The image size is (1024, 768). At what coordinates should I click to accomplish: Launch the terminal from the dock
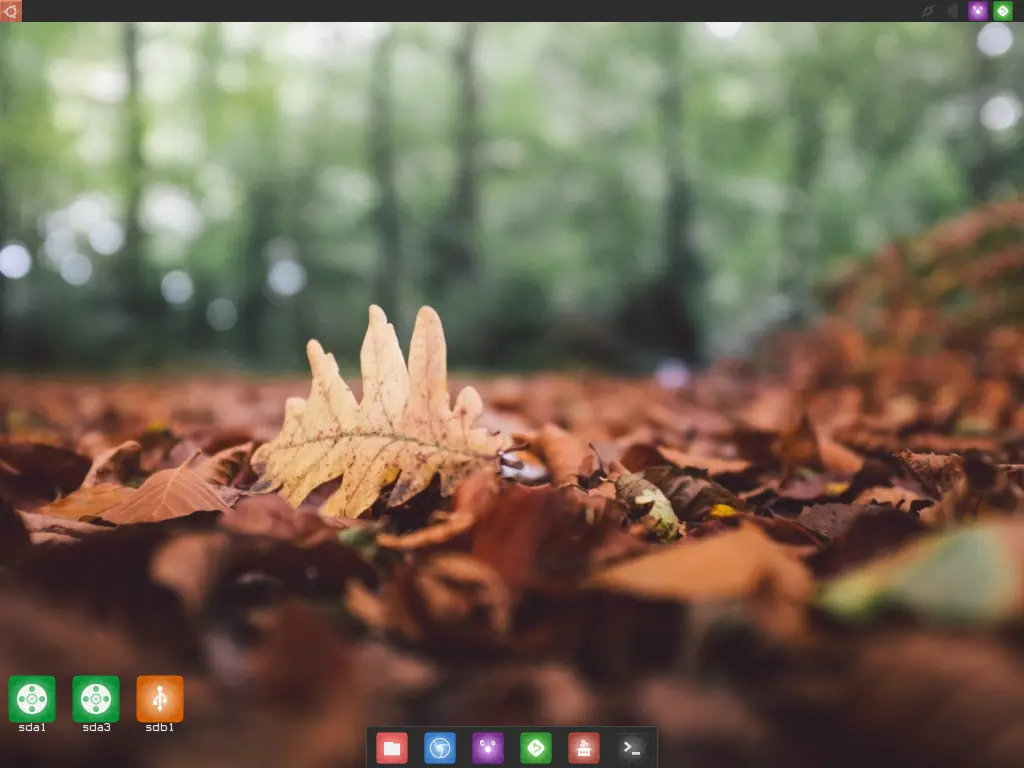(632, 748)
